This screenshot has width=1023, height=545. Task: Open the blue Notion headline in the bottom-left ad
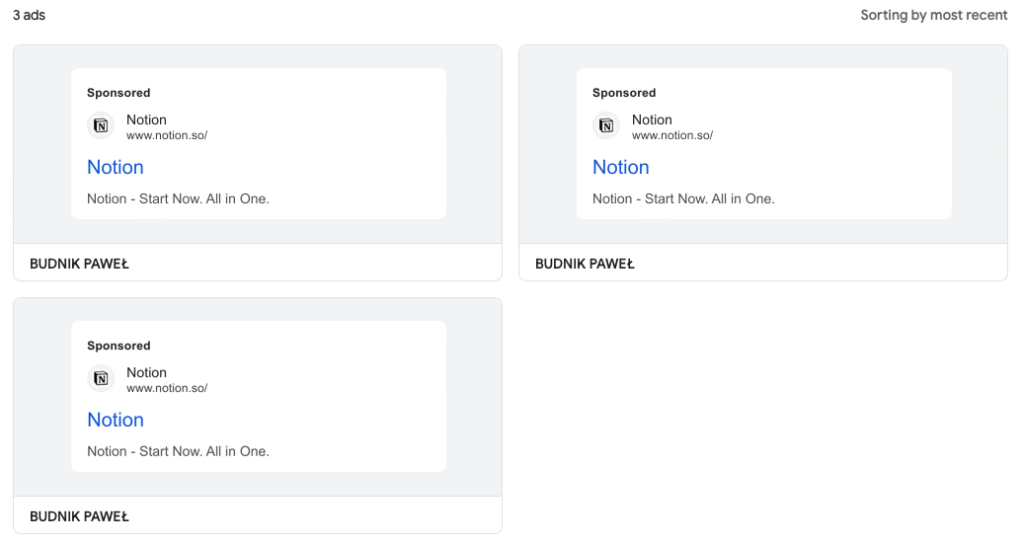click(115, 420)
